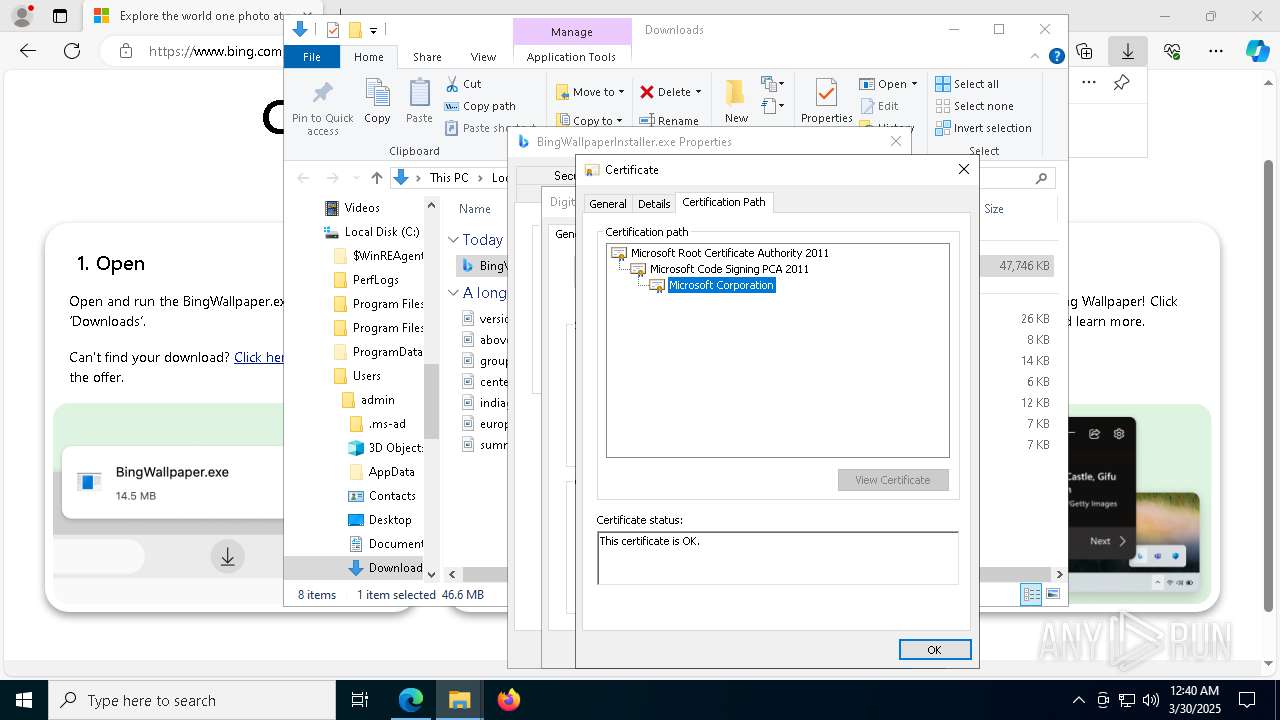1280x720 pixels.
Task: Open Windows Start menu
Action: (24, 700)
